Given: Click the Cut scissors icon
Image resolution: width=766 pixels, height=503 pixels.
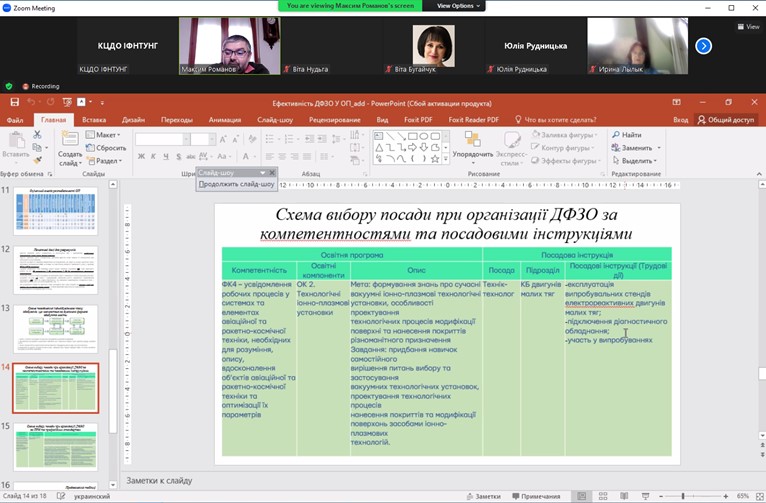Looking at the screenshot, I should (x=37, y=134).
